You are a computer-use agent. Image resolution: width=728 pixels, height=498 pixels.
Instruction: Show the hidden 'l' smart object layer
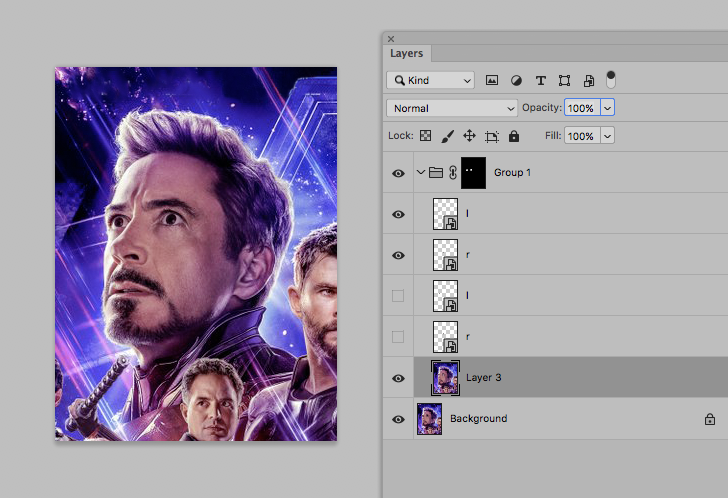(398, 296)
